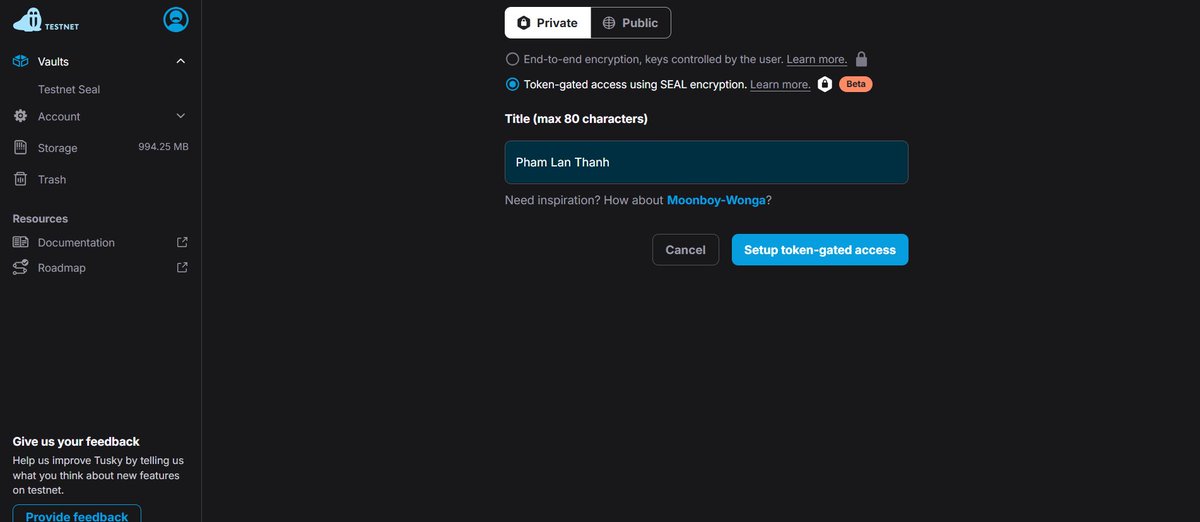The height and width of the screenshot is (522, 1200).
Task: Click Learn more for SEAL encryption
Action: pos(780,84)
